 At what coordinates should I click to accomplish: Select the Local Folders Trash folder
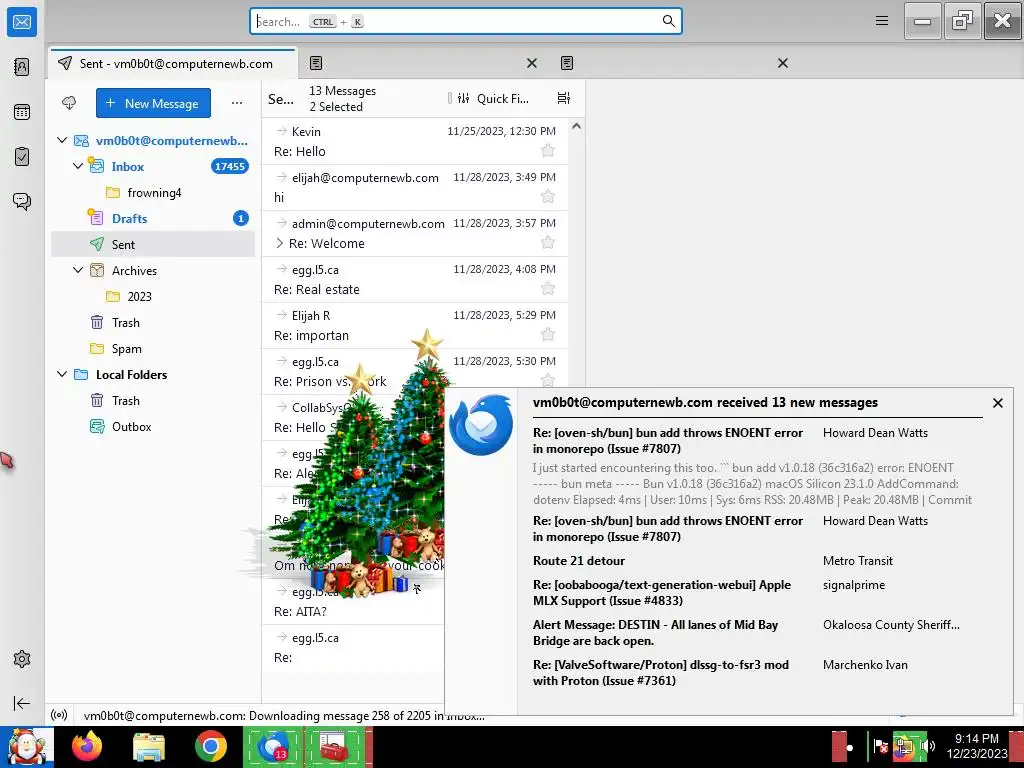(153, 400)
